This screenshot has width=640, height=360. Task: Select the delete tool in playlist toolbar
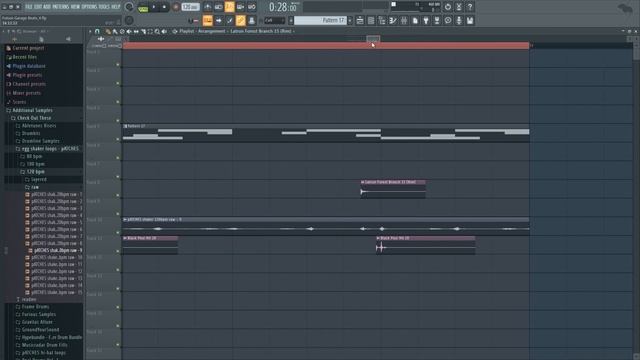click(122, 31)
